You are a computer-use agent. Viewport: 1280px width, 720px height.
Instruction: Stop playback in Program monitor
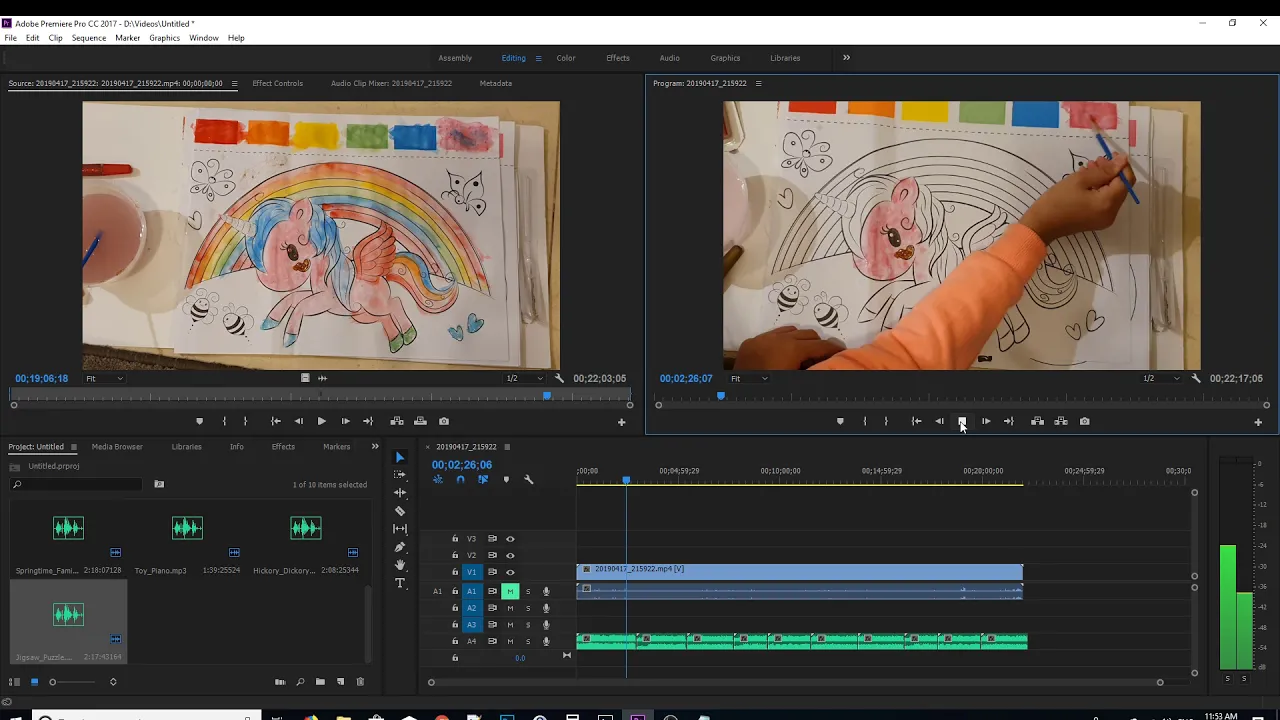tap(962, 421)
